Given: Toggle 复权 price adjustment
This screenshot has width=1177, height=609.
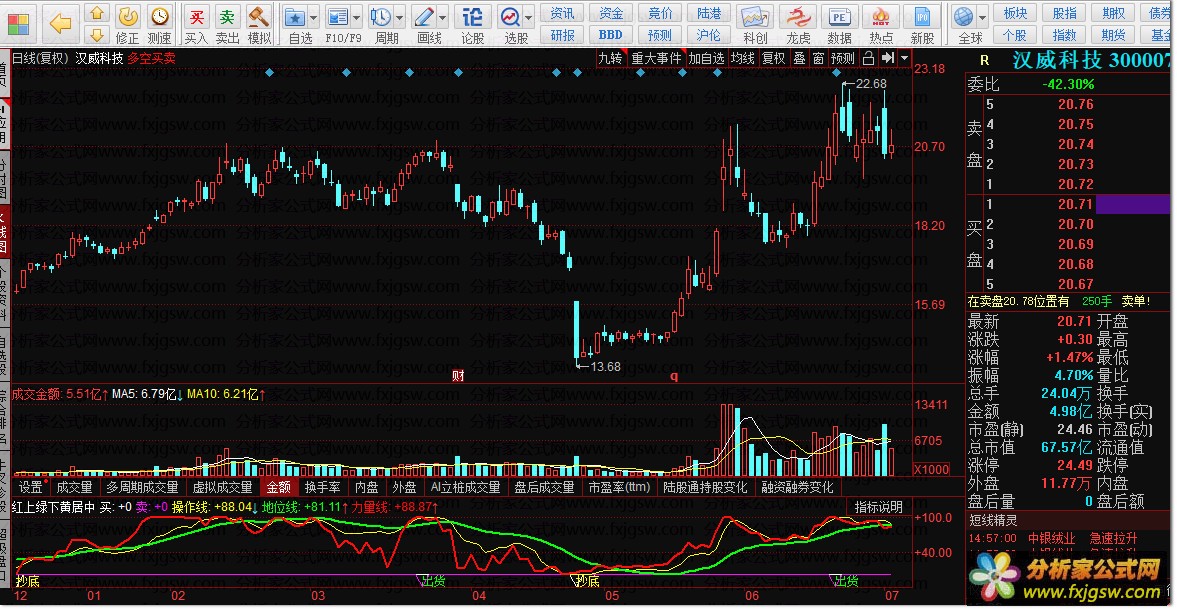Looking at the screenshot, I should [x=773, y=59].
